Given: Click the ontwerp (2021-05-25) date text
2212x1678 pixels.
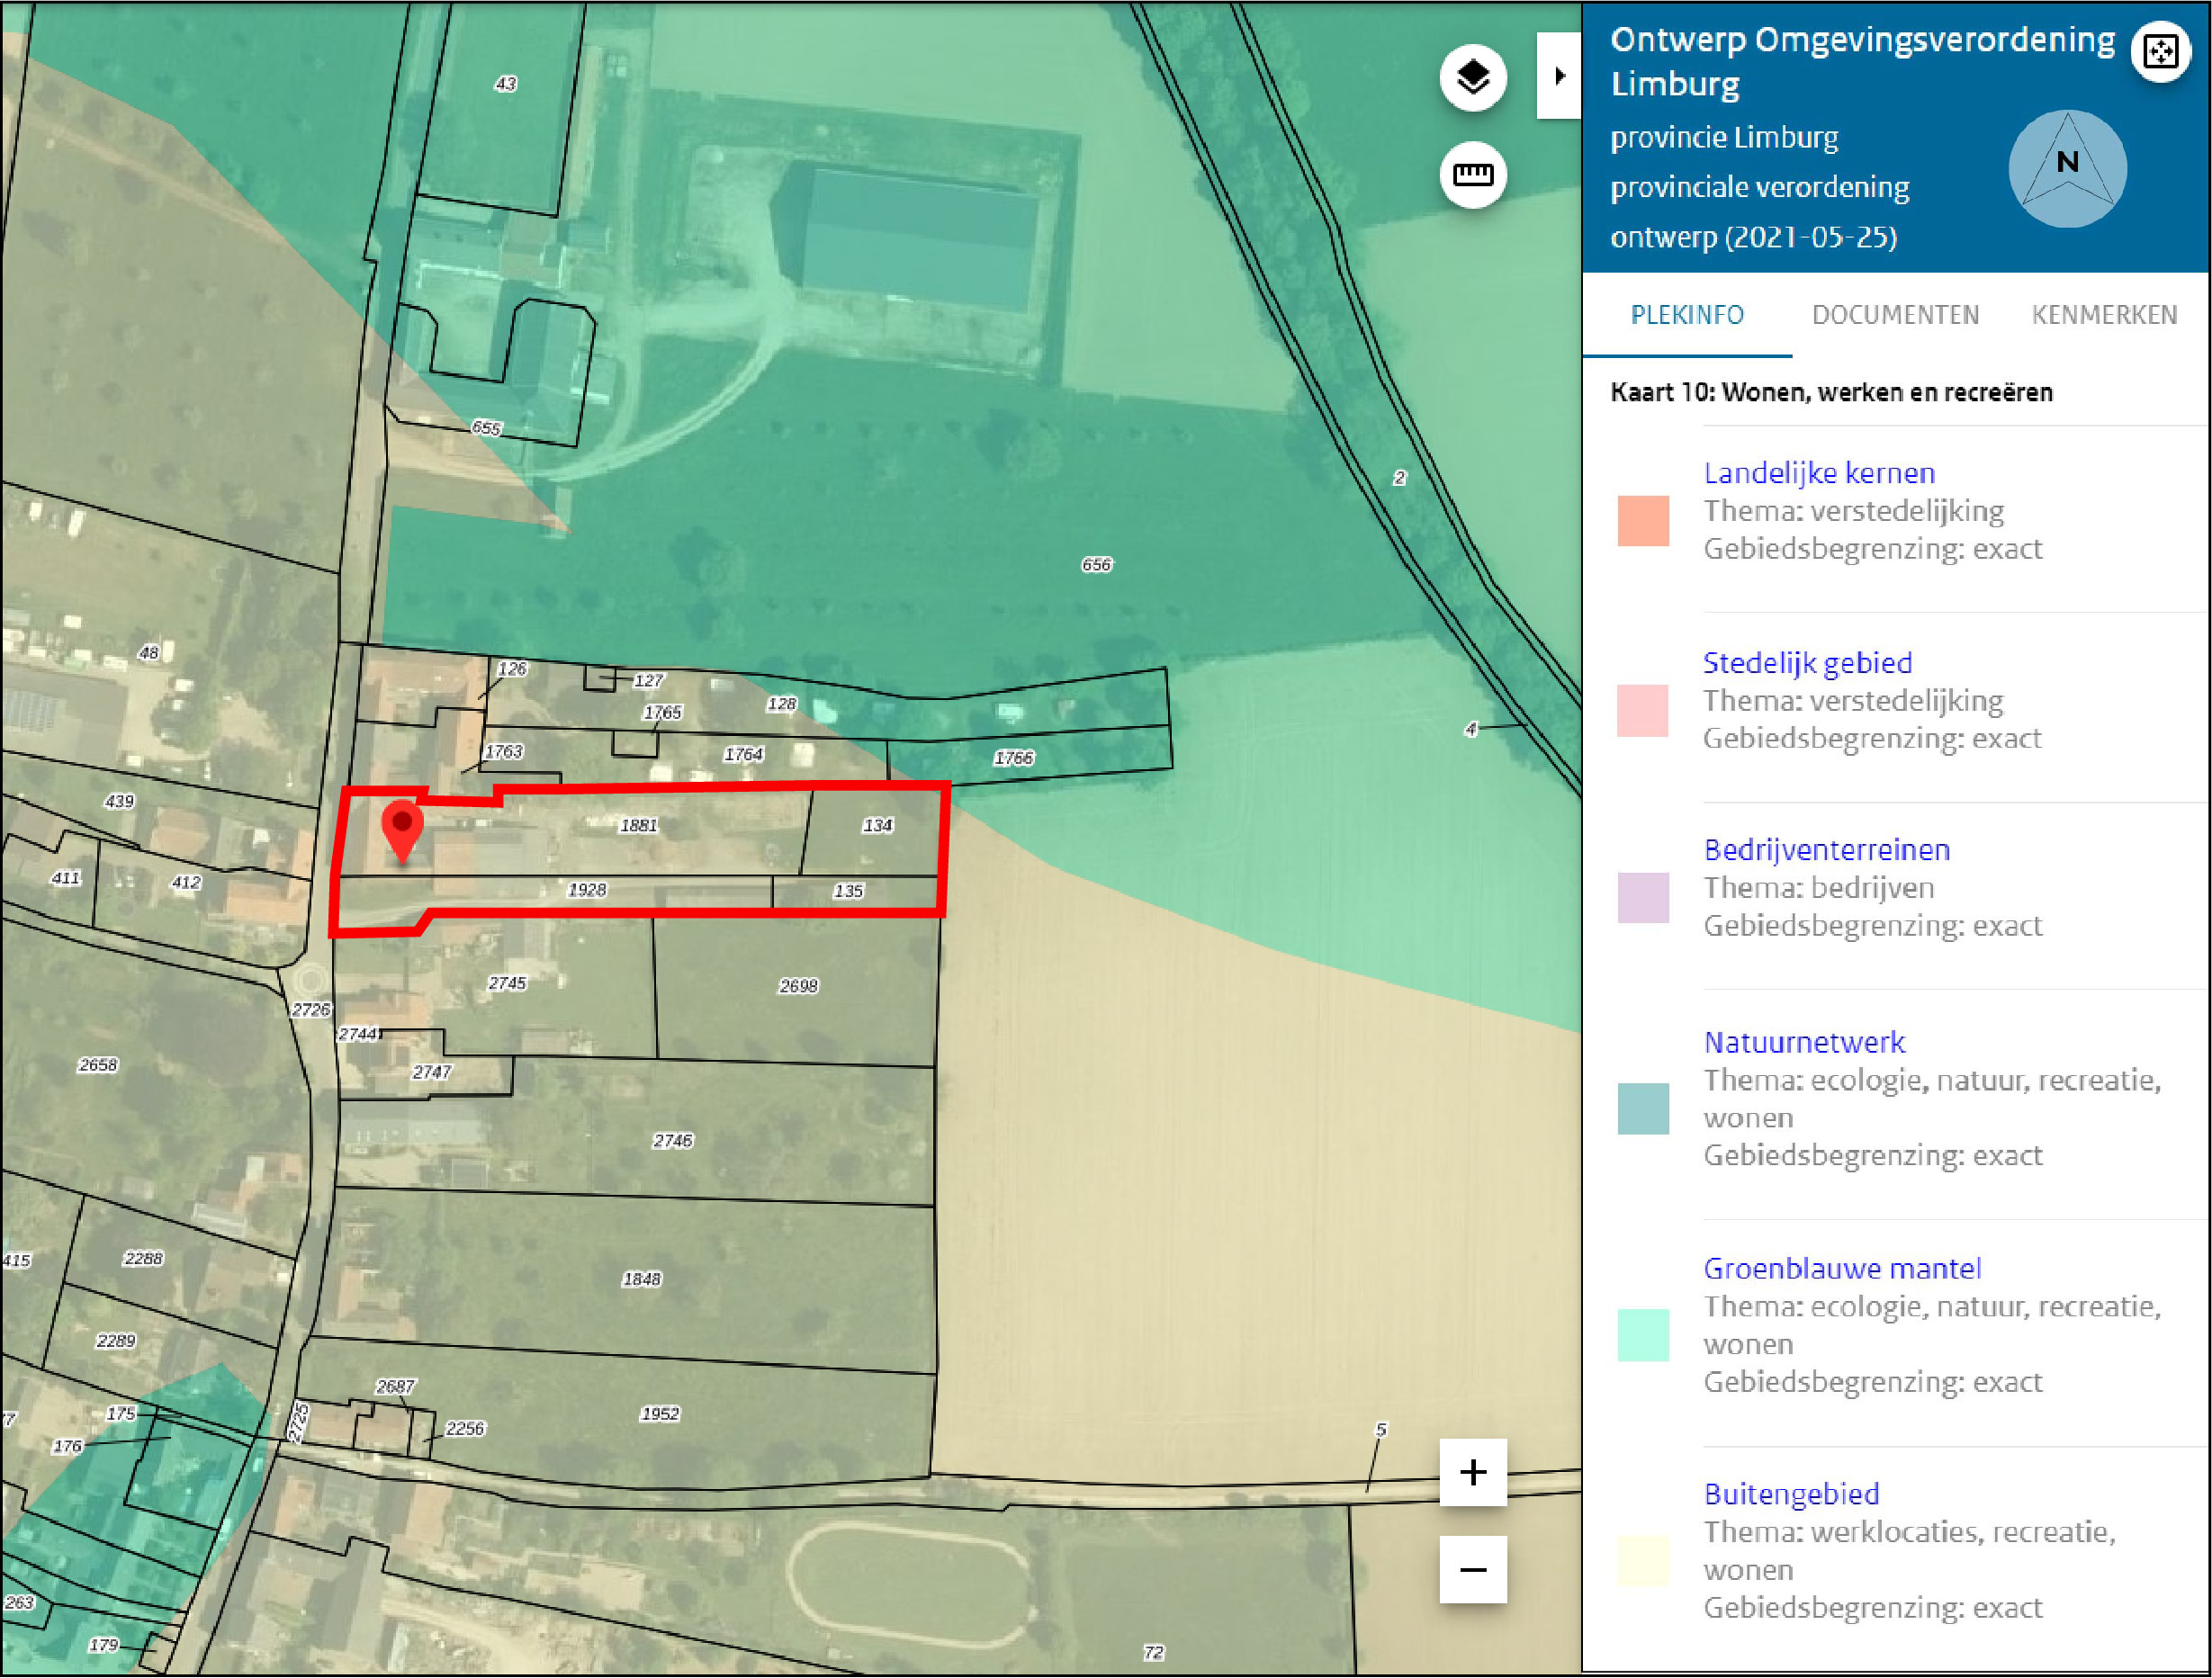Looking at the screenshot, I should [x=1753, y=237].
